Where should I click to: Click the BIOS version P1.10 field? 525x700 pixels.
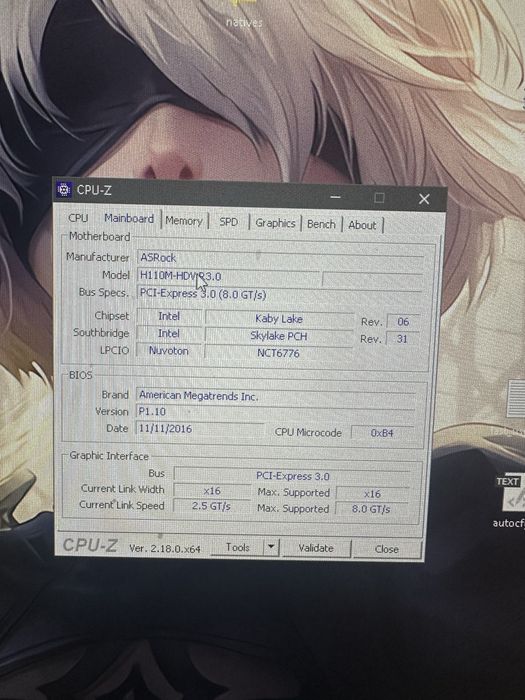point(275,412)
